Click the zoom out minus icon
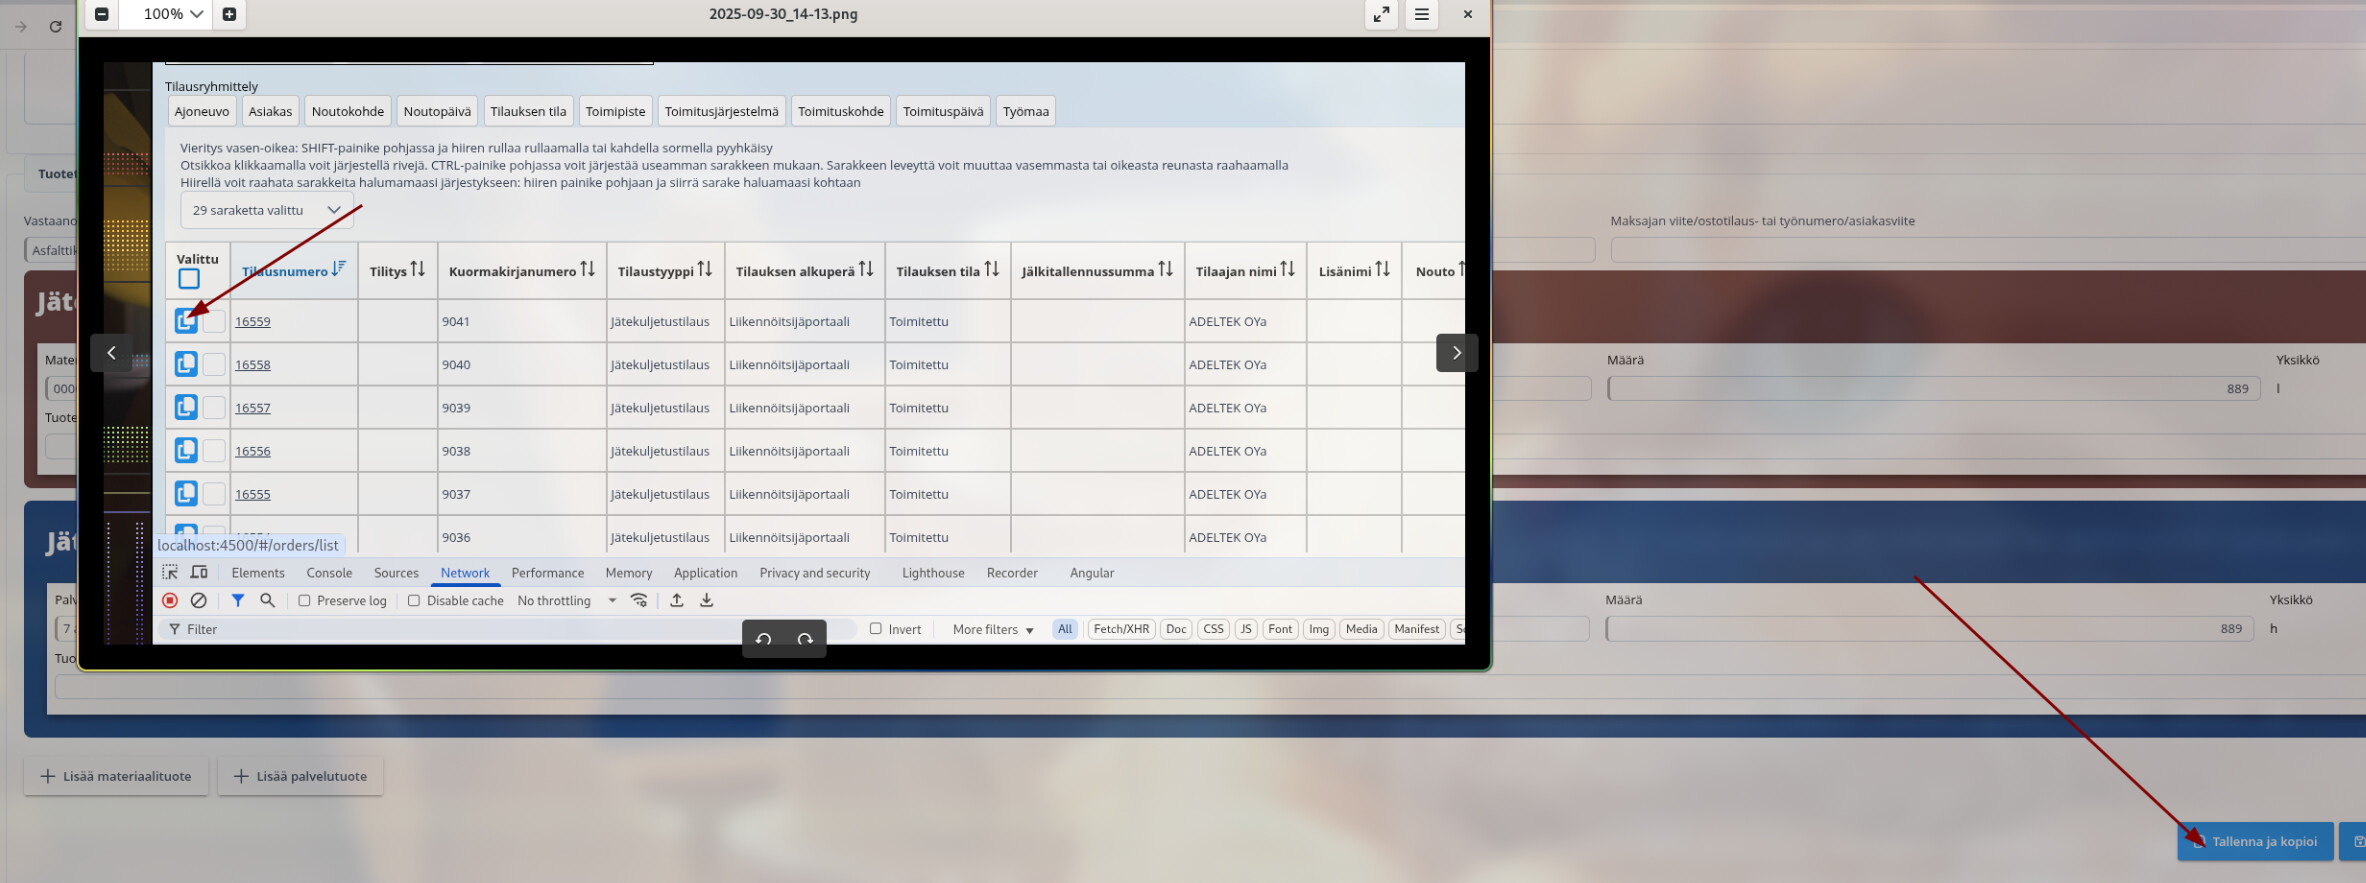2366x883 pixels. point(102,14)
